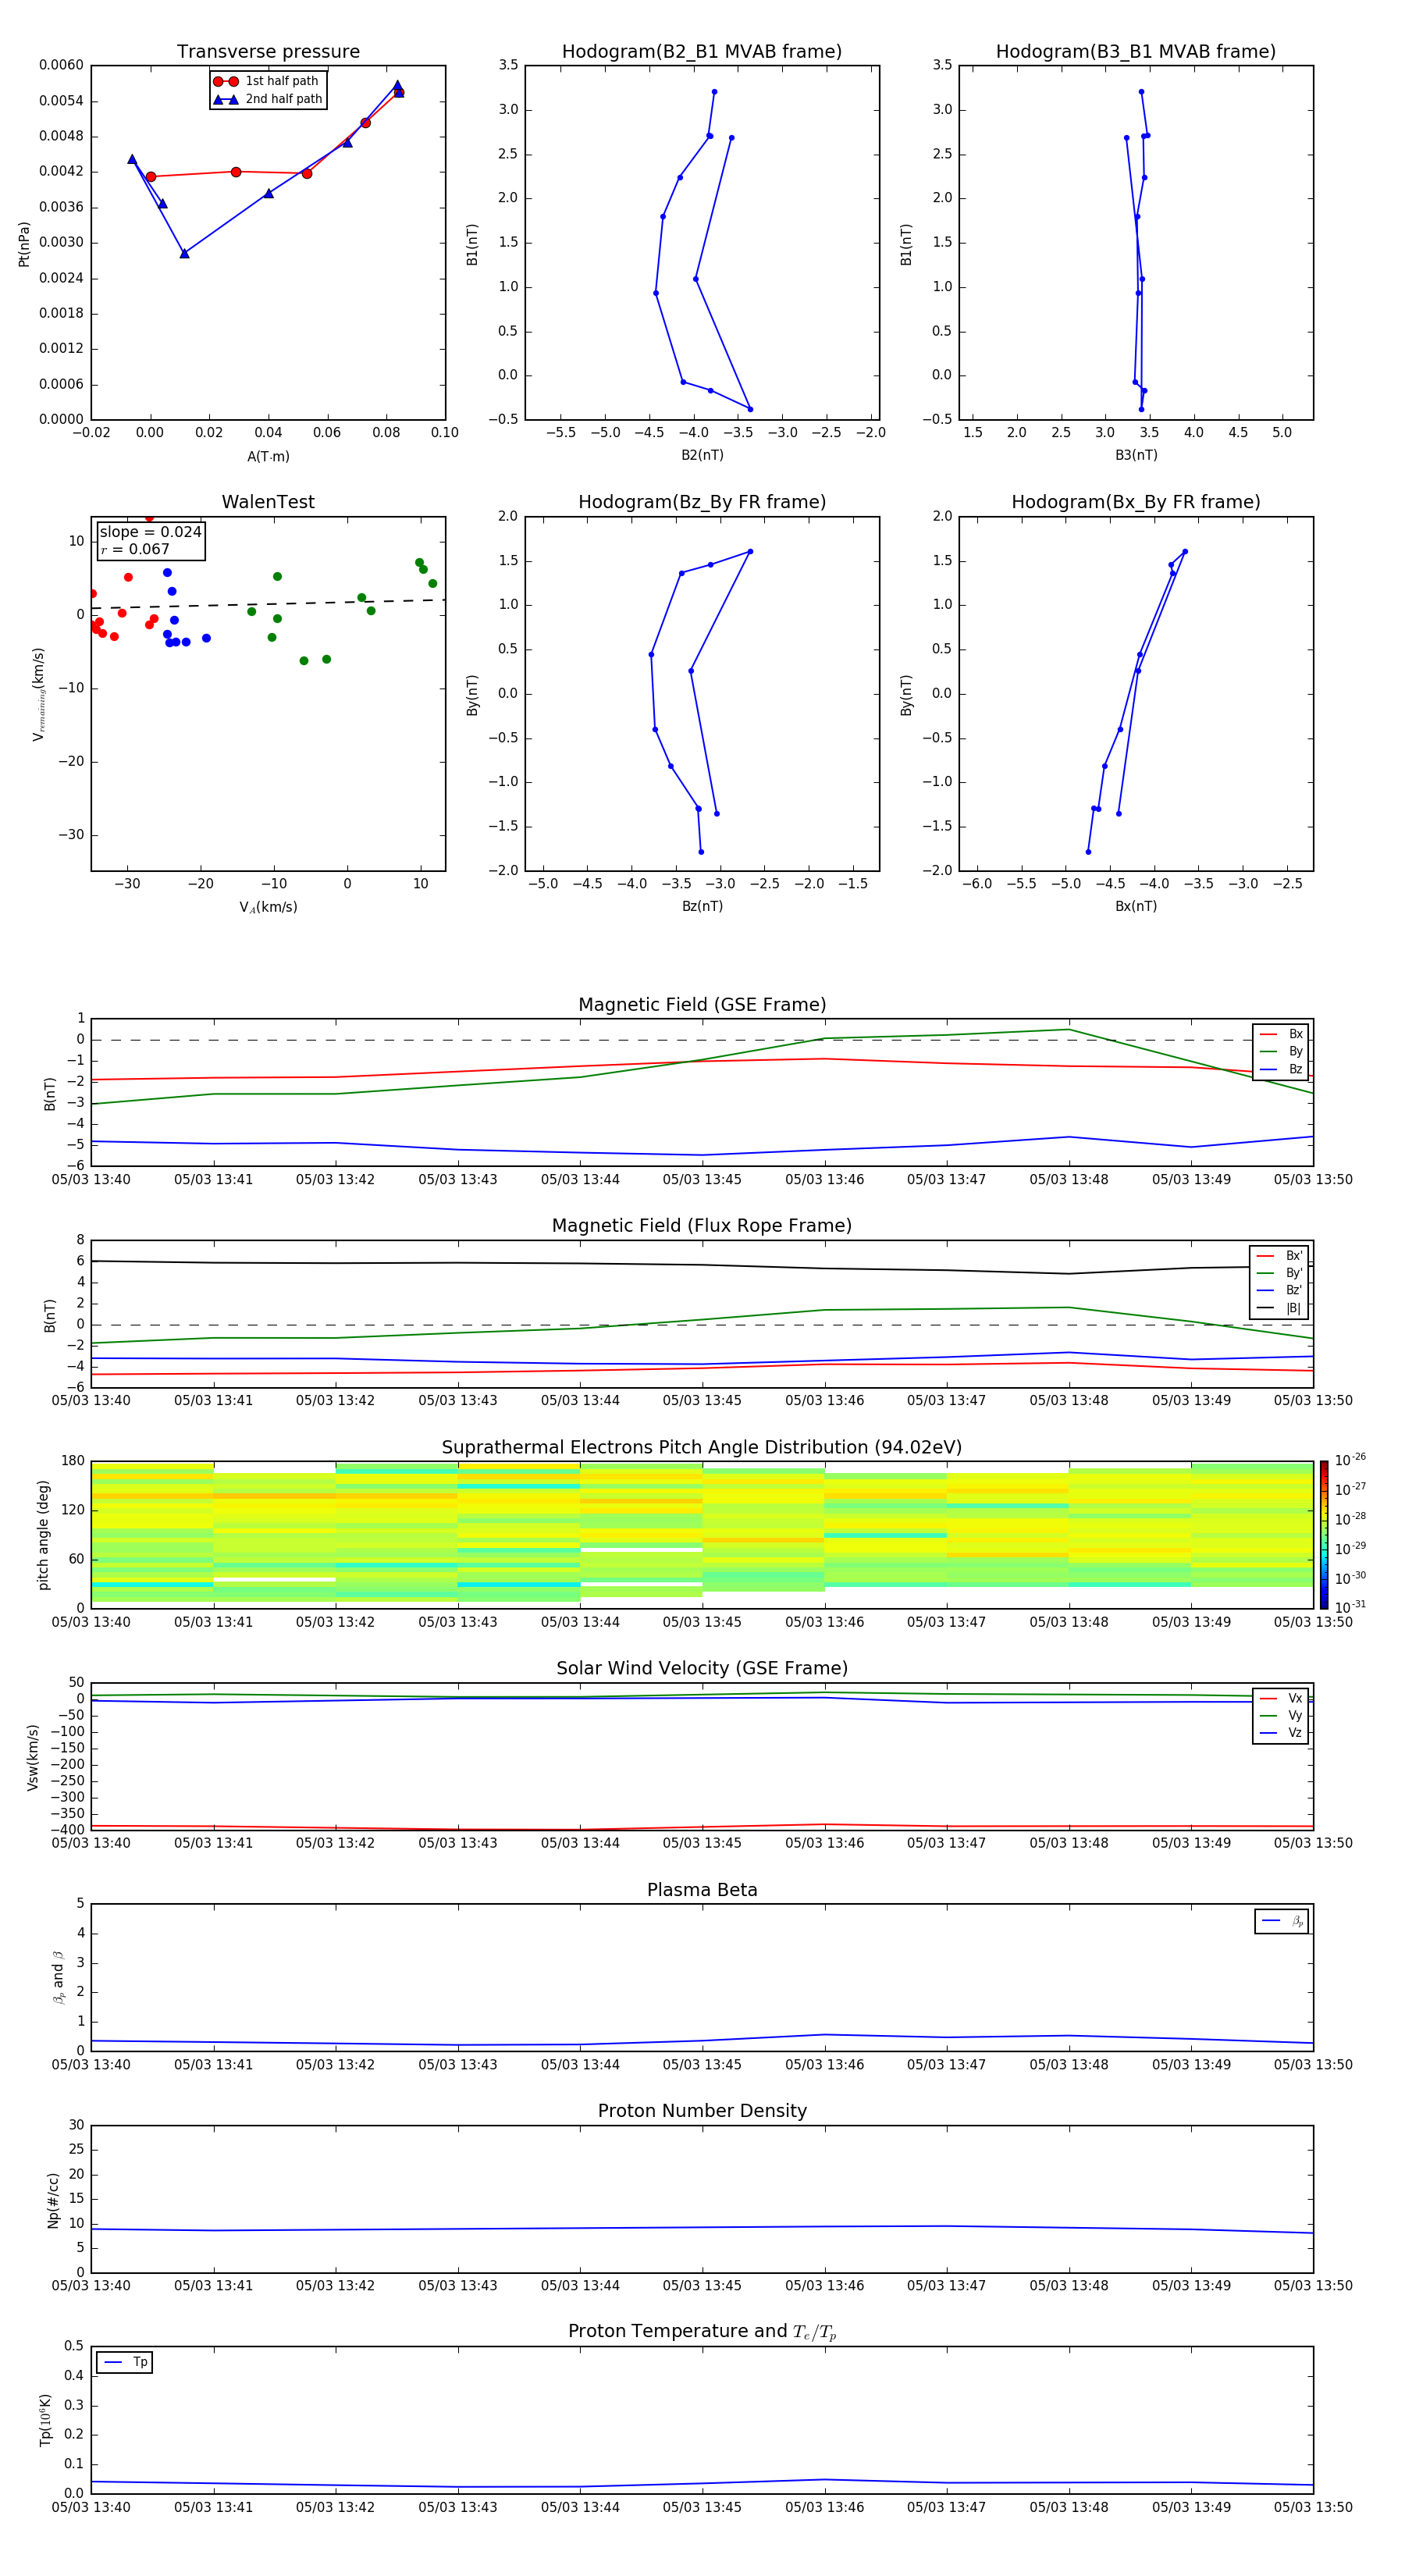
Task: Click the 'Suprathermal Electrons Pitch Angle Distribution' title
Action: pyautogui.click(x=702, y=1448)
